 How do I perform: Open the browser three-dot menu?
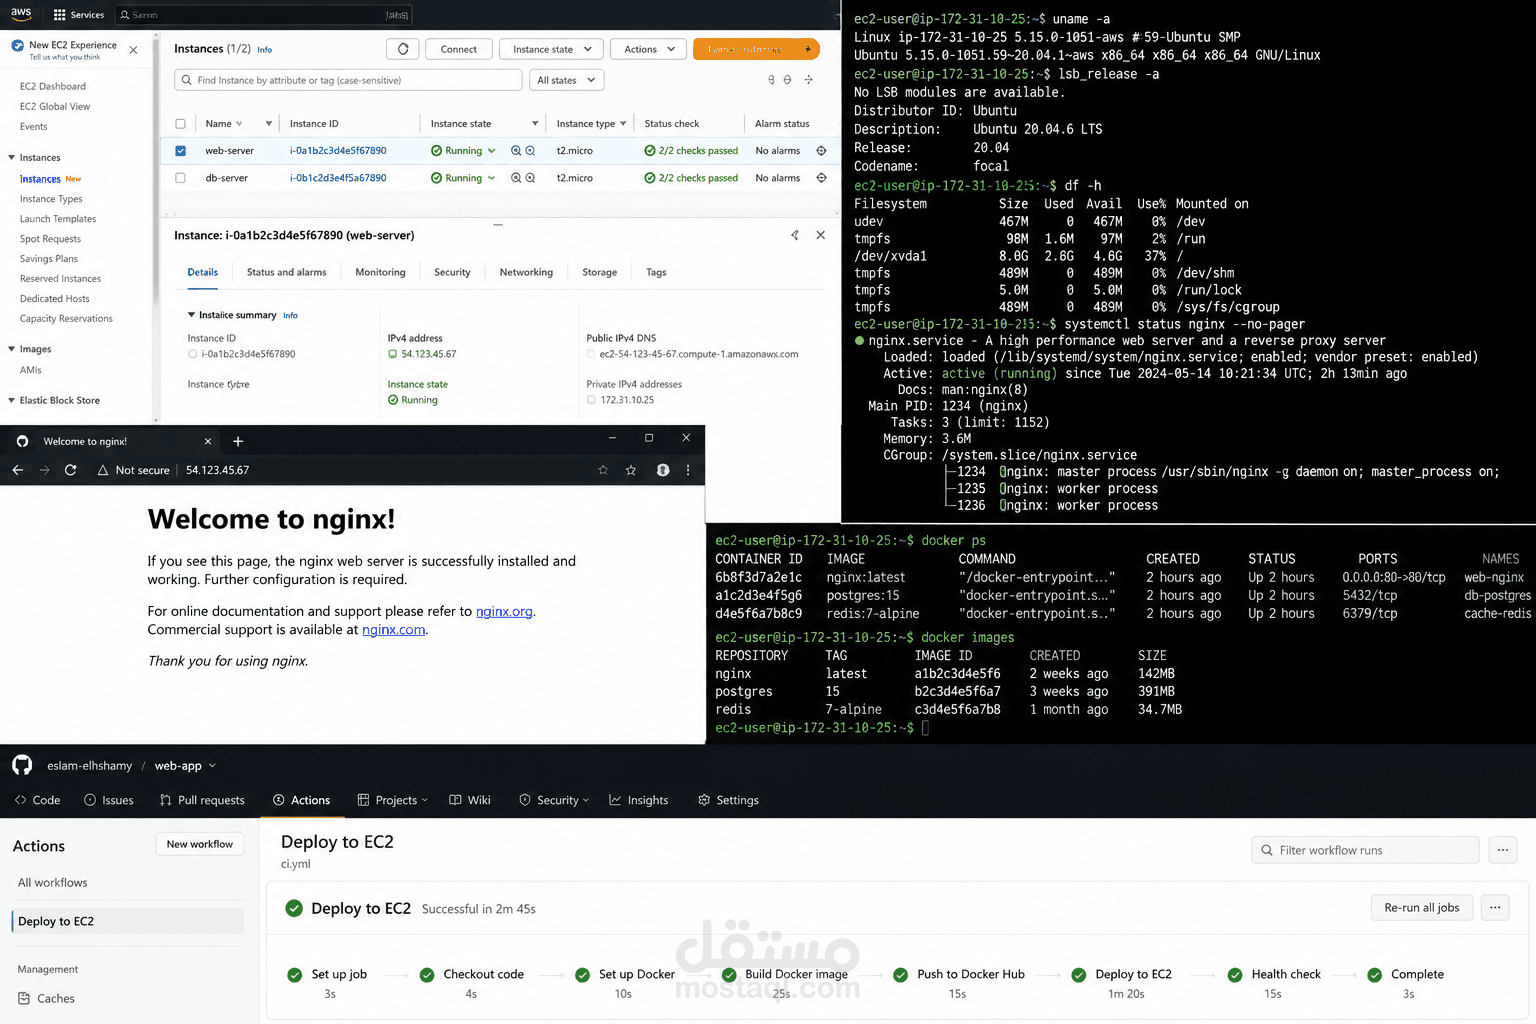coord(688,470)
